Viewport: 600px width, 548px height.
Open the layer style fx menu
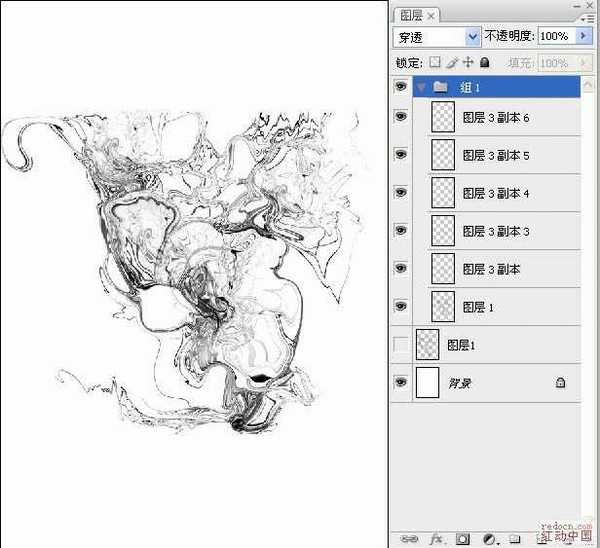pyautogui.click(x=436, y=538)
